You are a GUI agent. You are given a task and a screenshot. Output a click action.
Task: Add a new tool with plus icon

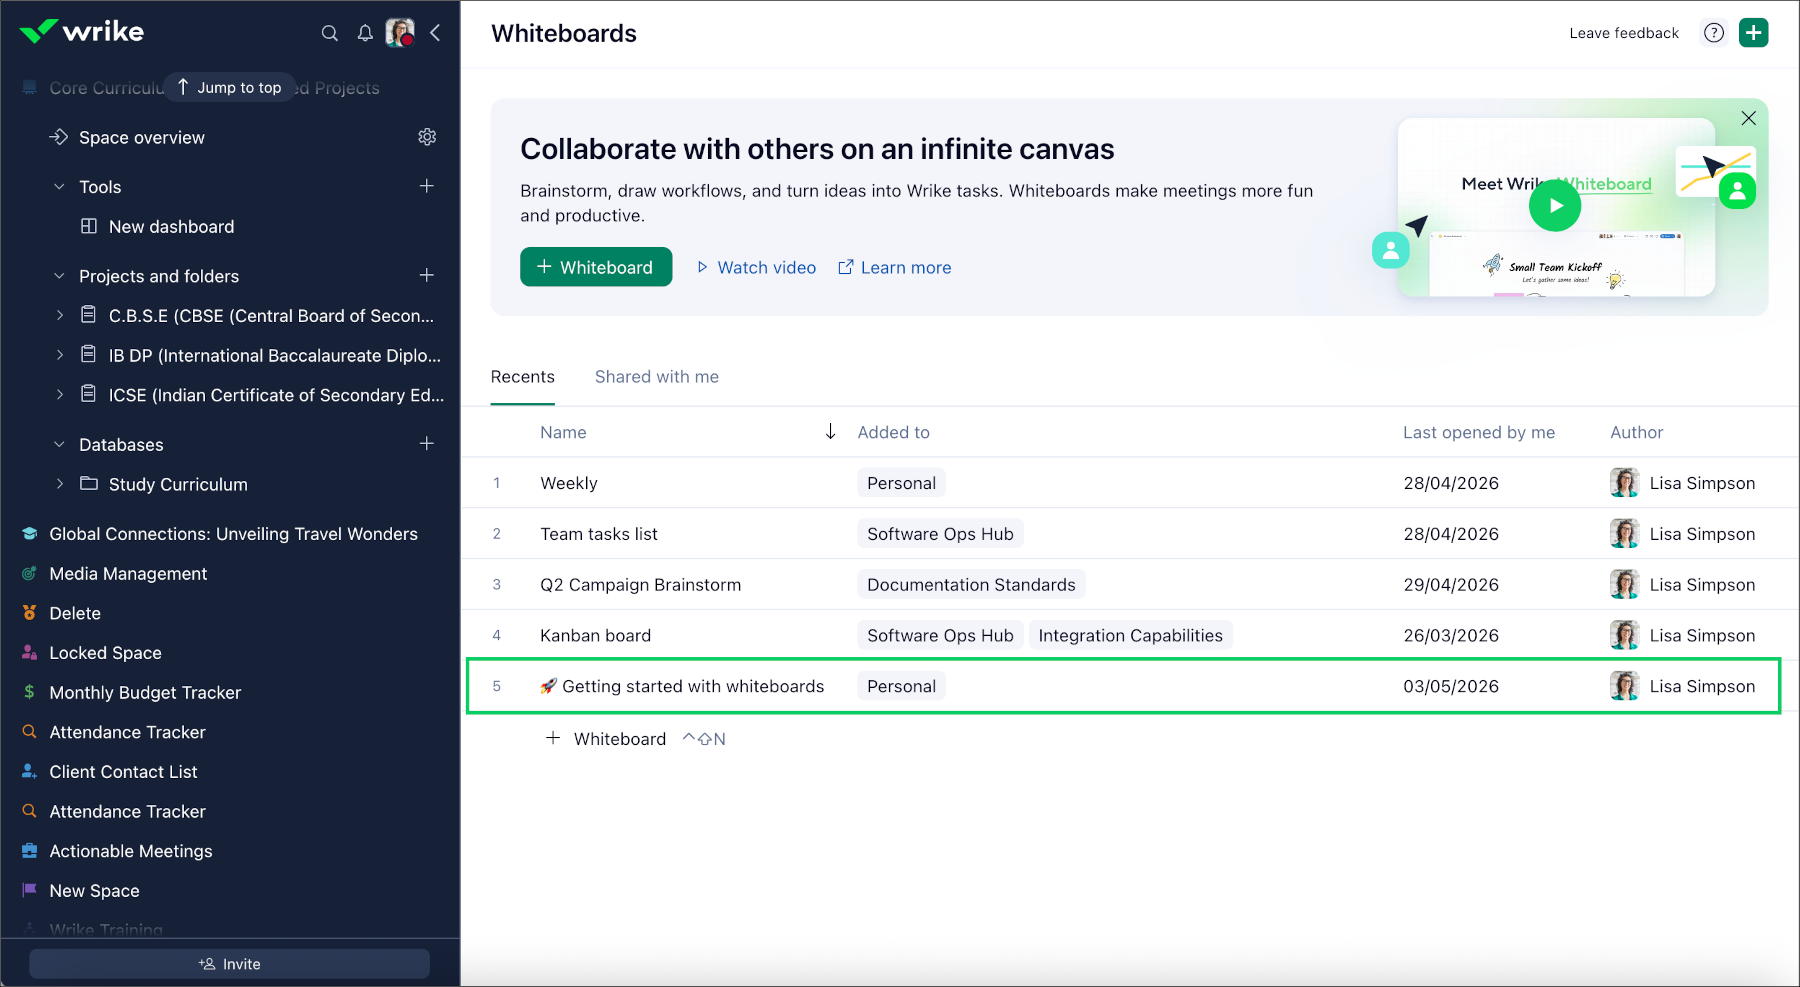point(427,186)
